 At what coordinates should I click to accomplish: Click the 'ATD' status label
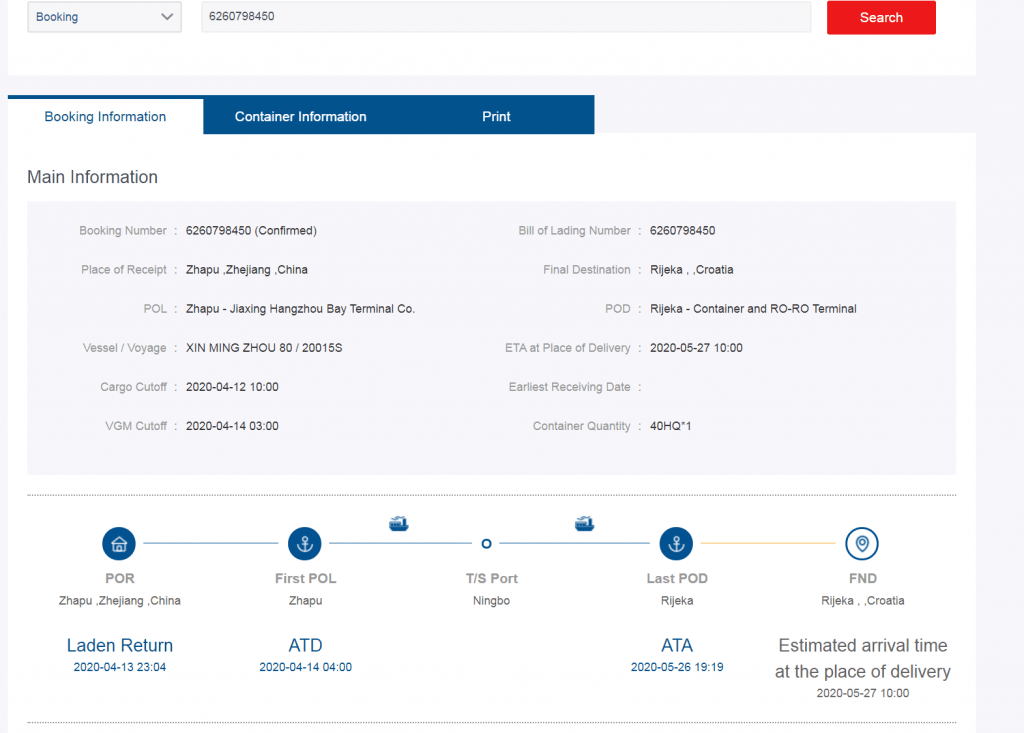[x=305, y=645]
